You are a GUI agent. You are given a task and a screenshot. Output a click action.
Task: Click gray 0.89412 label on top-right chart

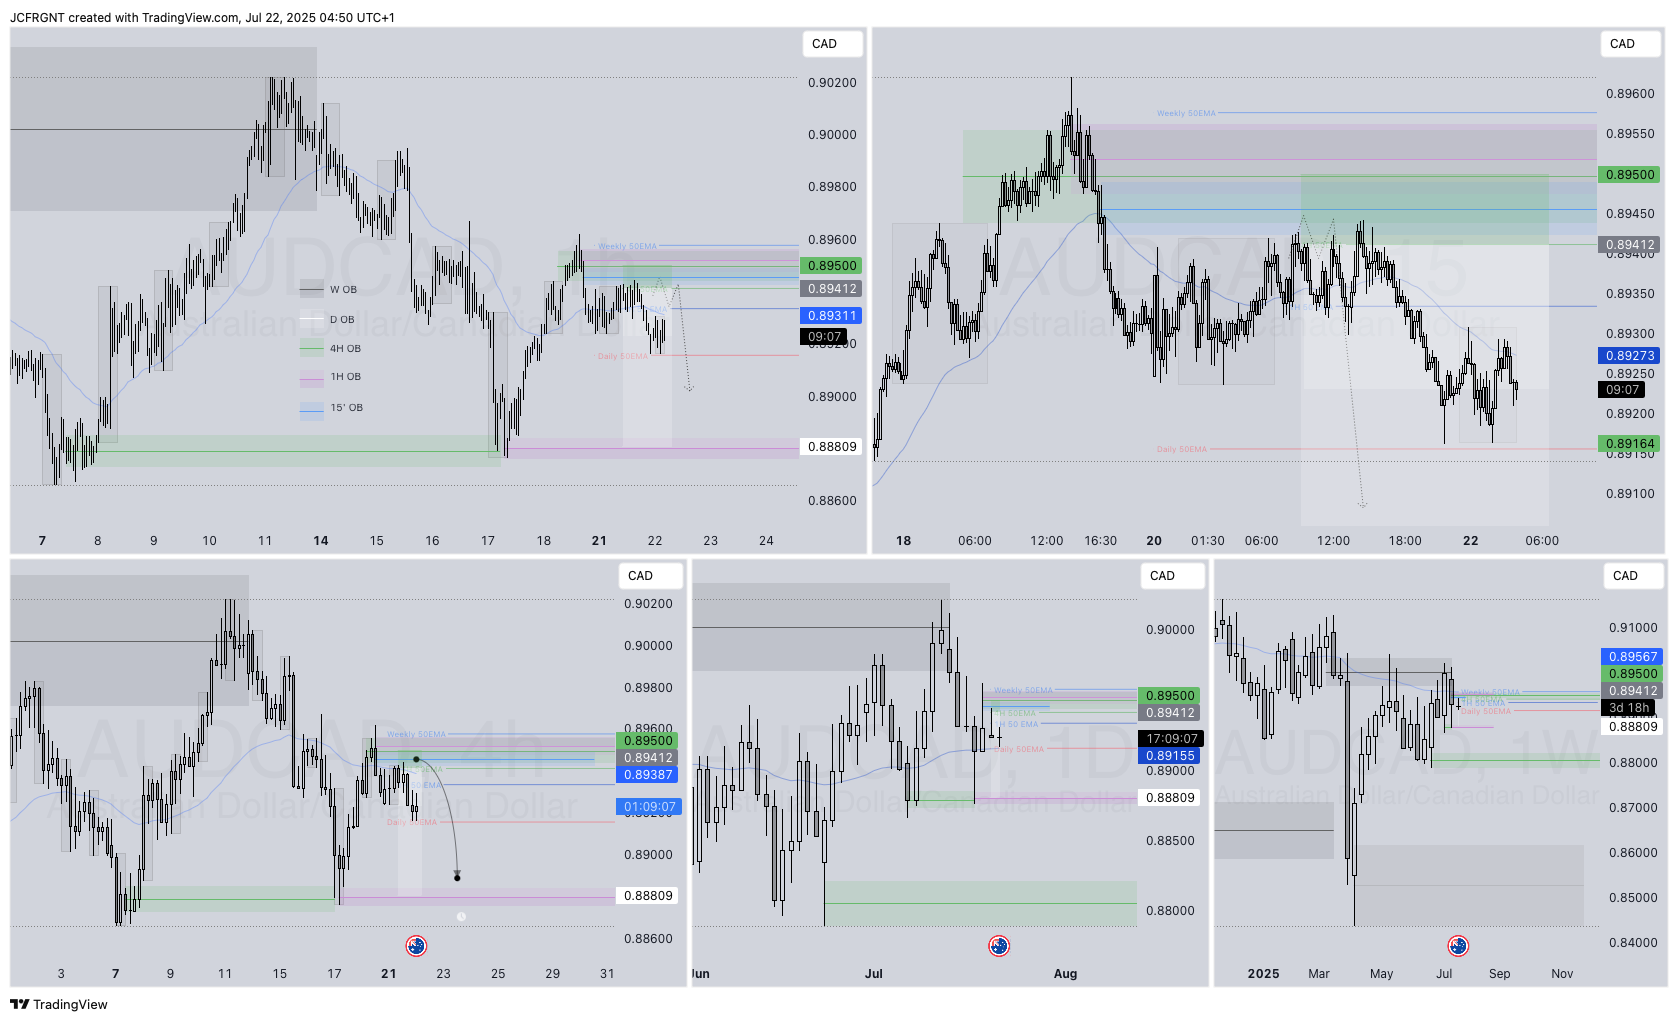1629,245
